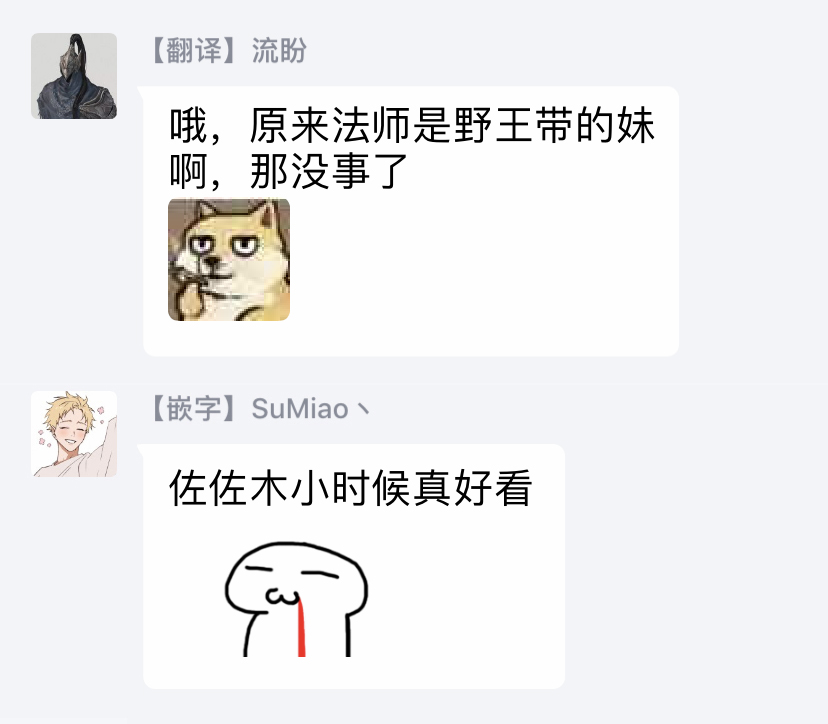View the nosebleed doodle sticker

coord(296,599)
